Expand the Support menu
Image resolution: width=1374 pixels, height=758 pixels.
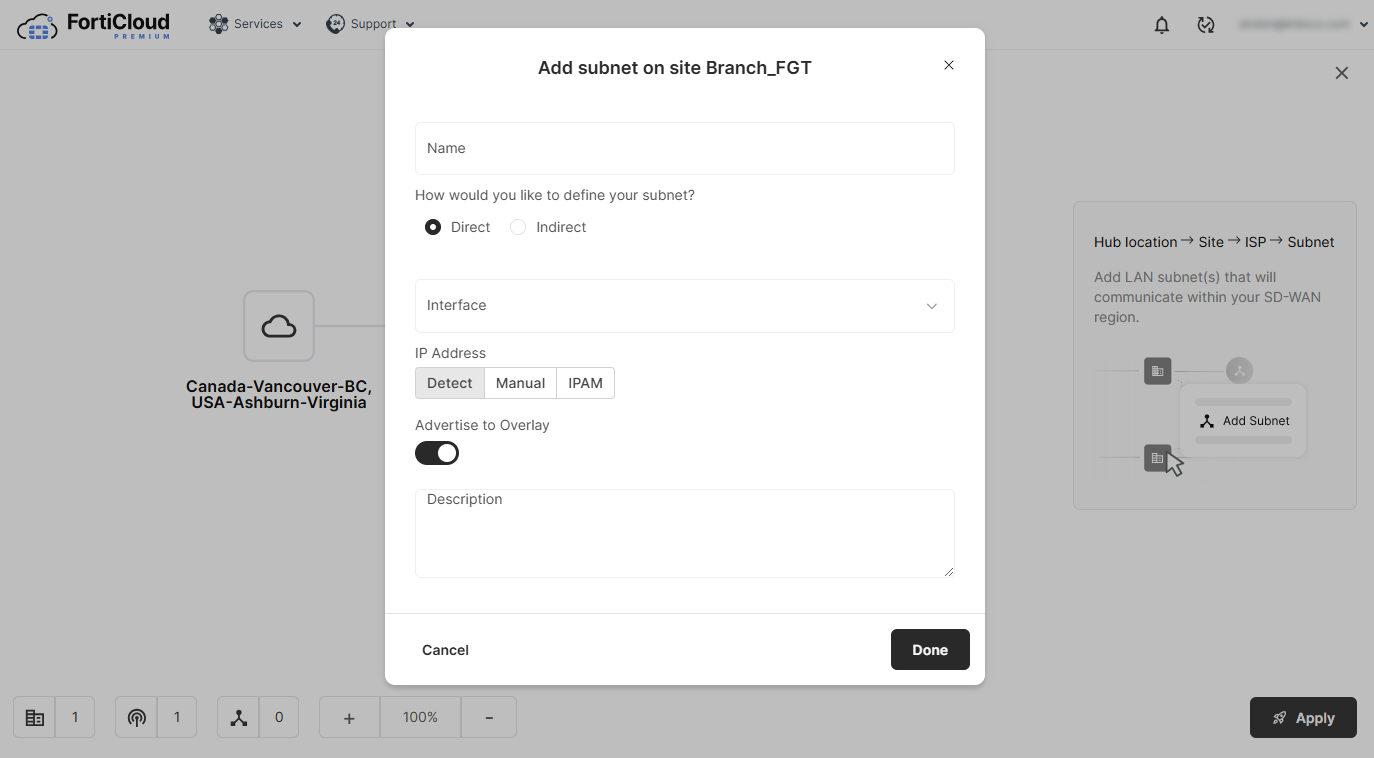click(371, 23)
